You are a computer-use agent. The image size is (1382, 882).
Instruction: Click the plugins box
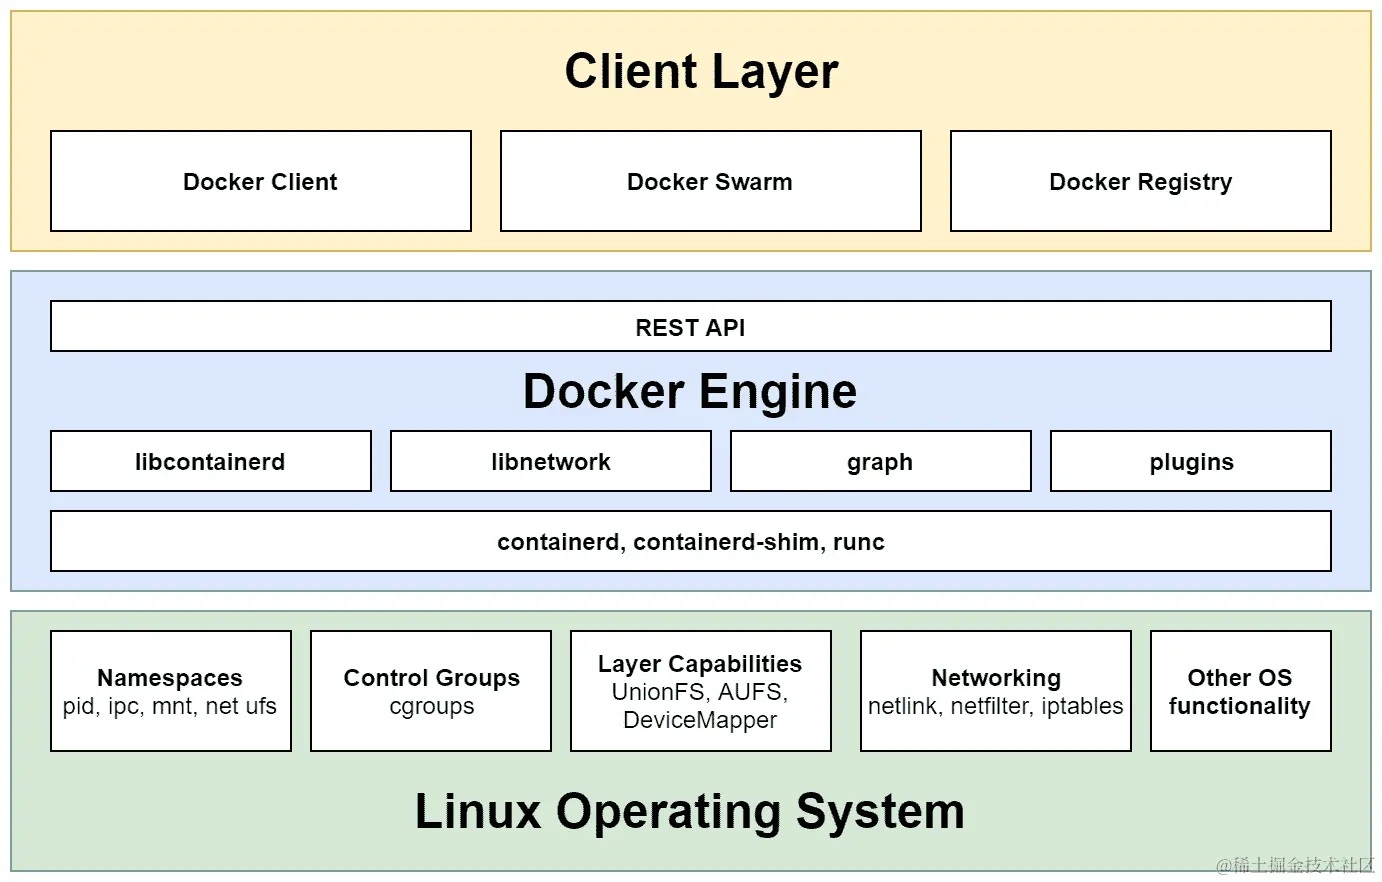1191,461
